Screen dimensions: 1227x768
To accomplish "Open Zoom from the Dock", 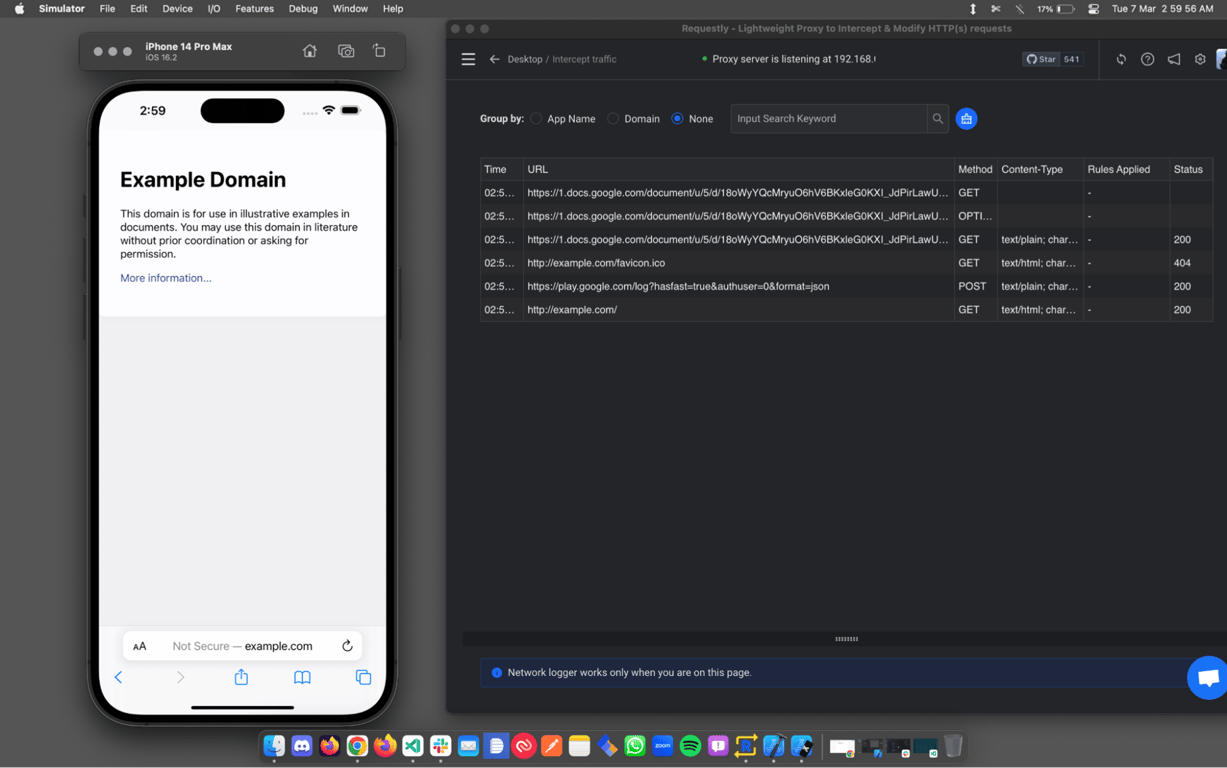I will click(x=662, y=745).
